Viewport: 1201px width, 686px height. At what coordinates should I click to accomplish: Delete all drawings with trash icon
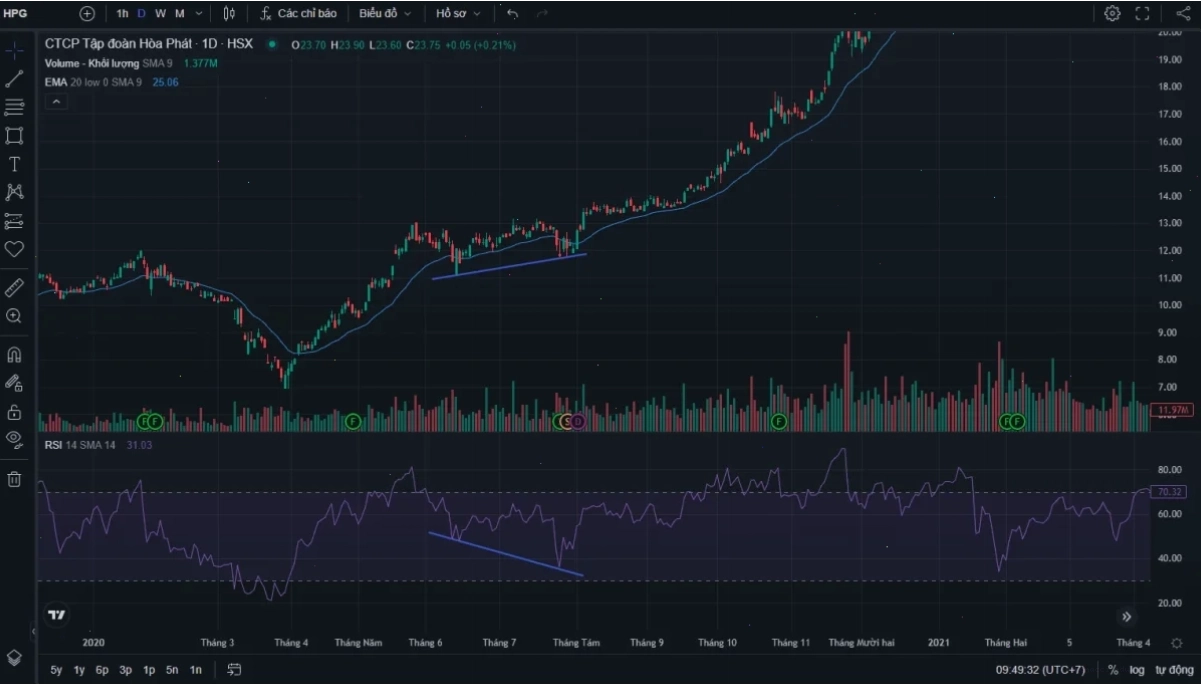pyautogui.click(x=14, y=479)
